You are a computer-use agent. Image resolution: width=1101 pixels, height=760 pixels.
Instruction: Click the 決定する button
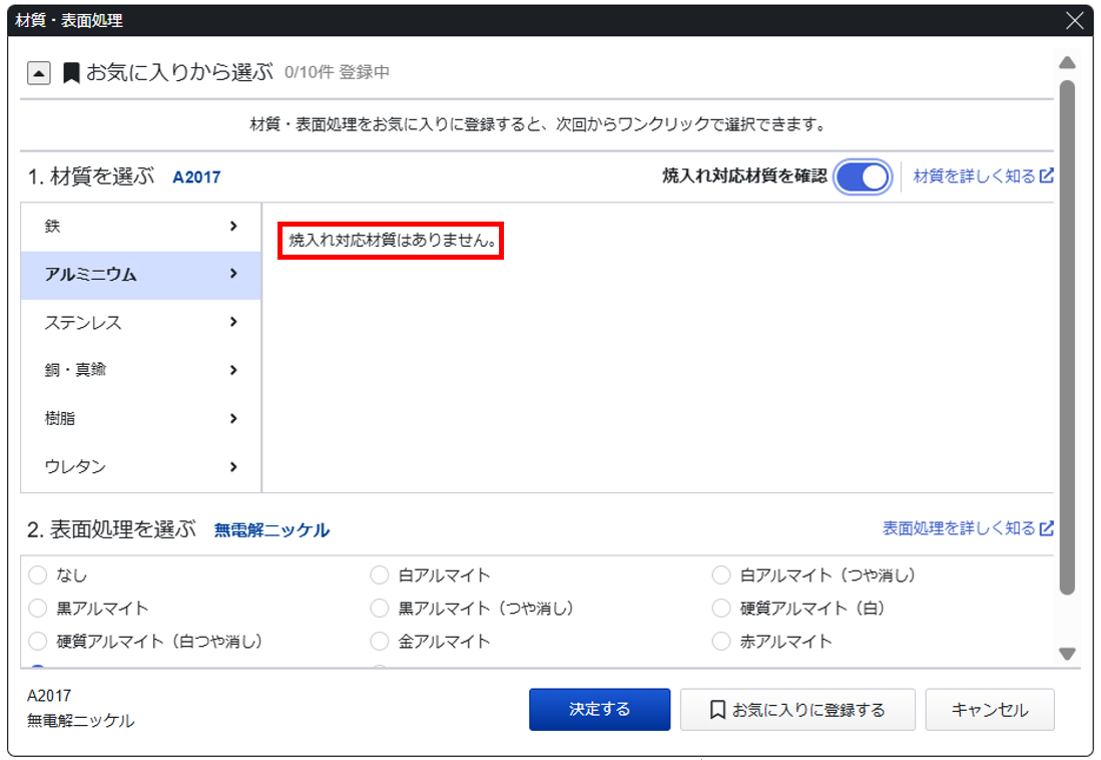click(x=600, y=709)
